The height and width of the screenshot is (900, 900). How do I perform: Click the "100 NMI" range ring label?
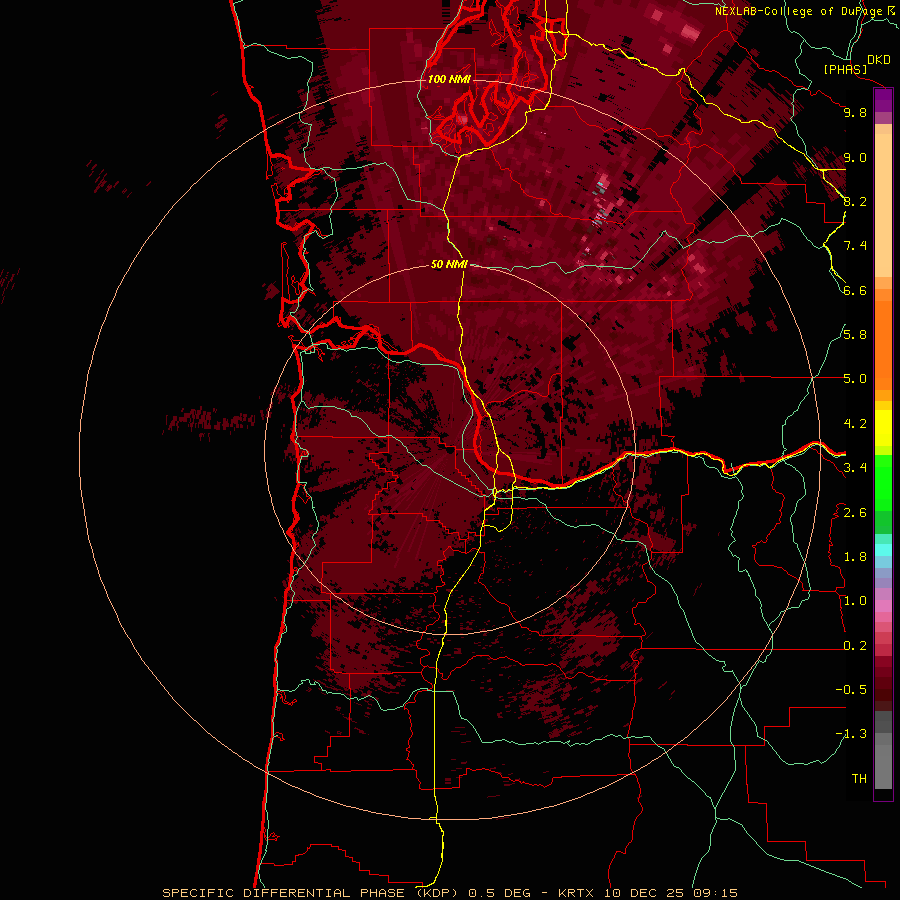[449, 79]
